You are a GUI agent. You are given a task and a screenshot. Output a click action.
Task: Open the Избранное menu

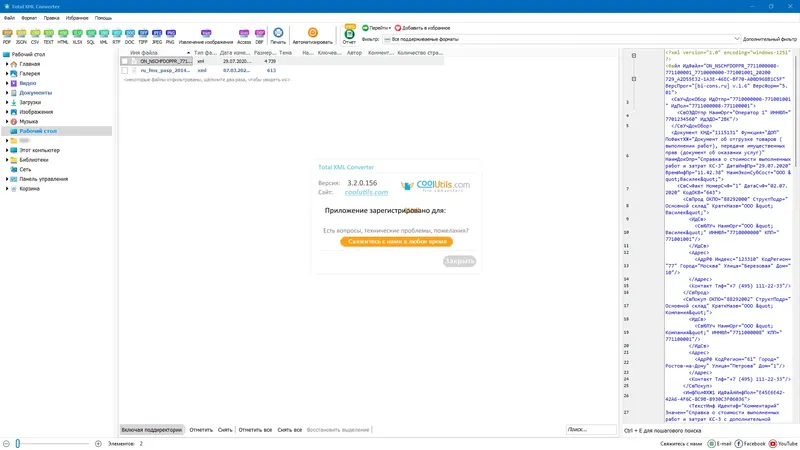click(x=77, y=18)
